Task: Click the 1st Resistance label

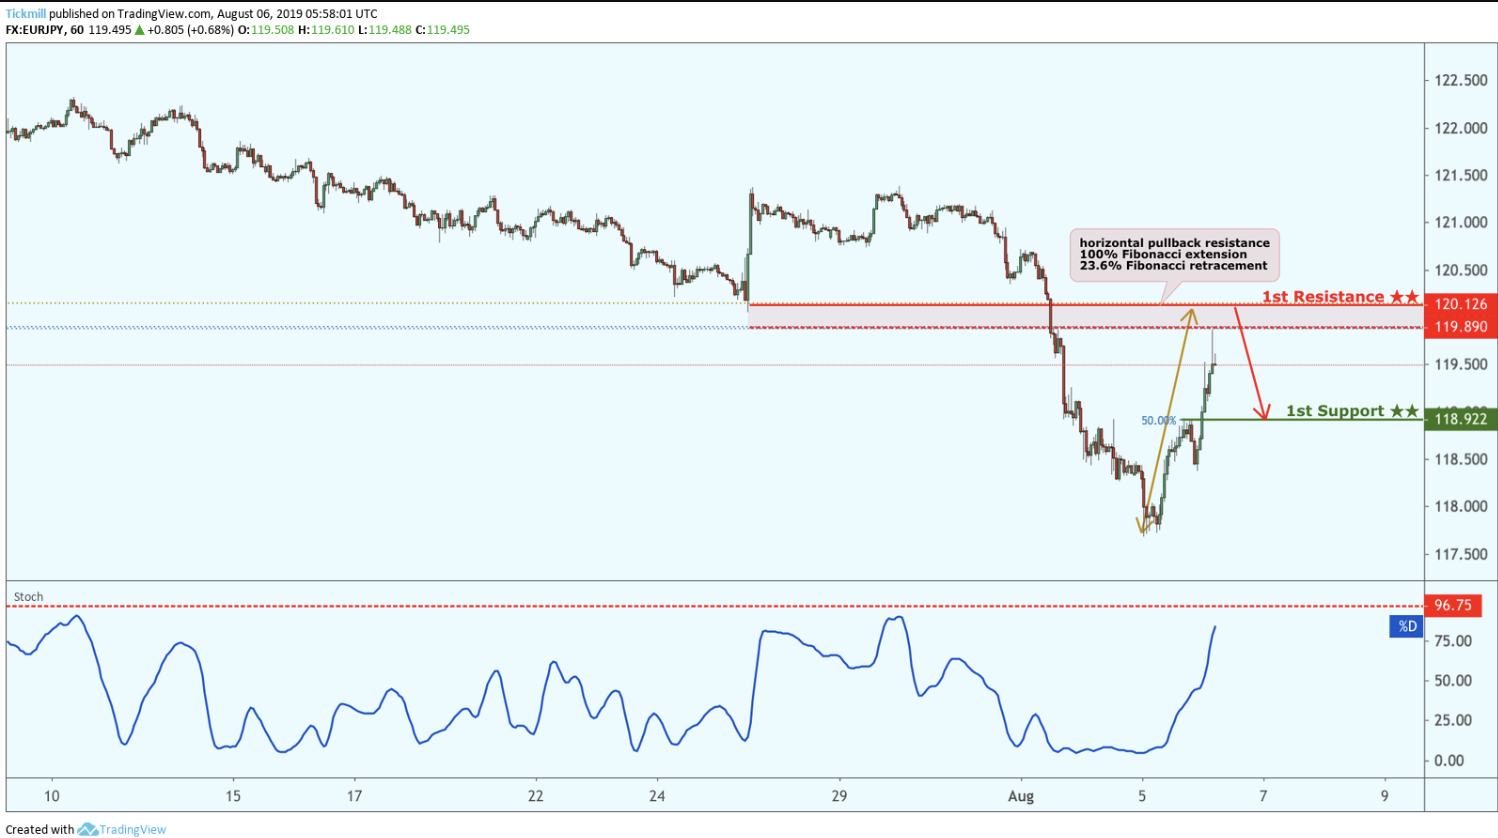Action: (x=1340, y=297)
